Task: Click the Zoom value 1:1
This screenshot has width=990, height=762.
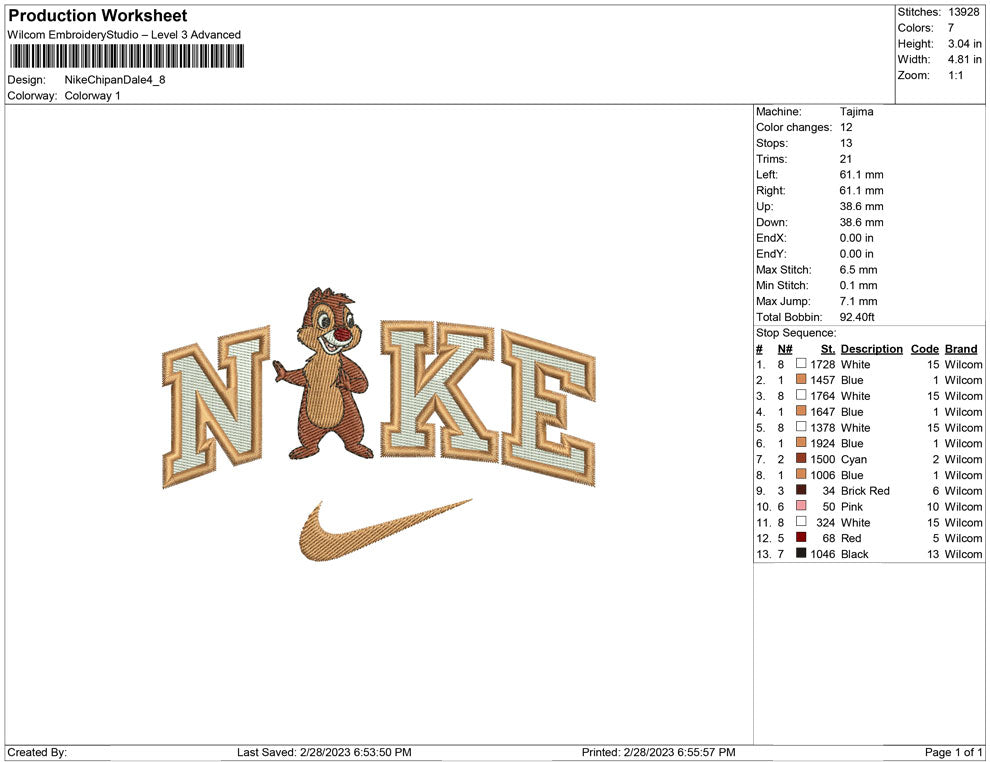Action: pos(955,75)
